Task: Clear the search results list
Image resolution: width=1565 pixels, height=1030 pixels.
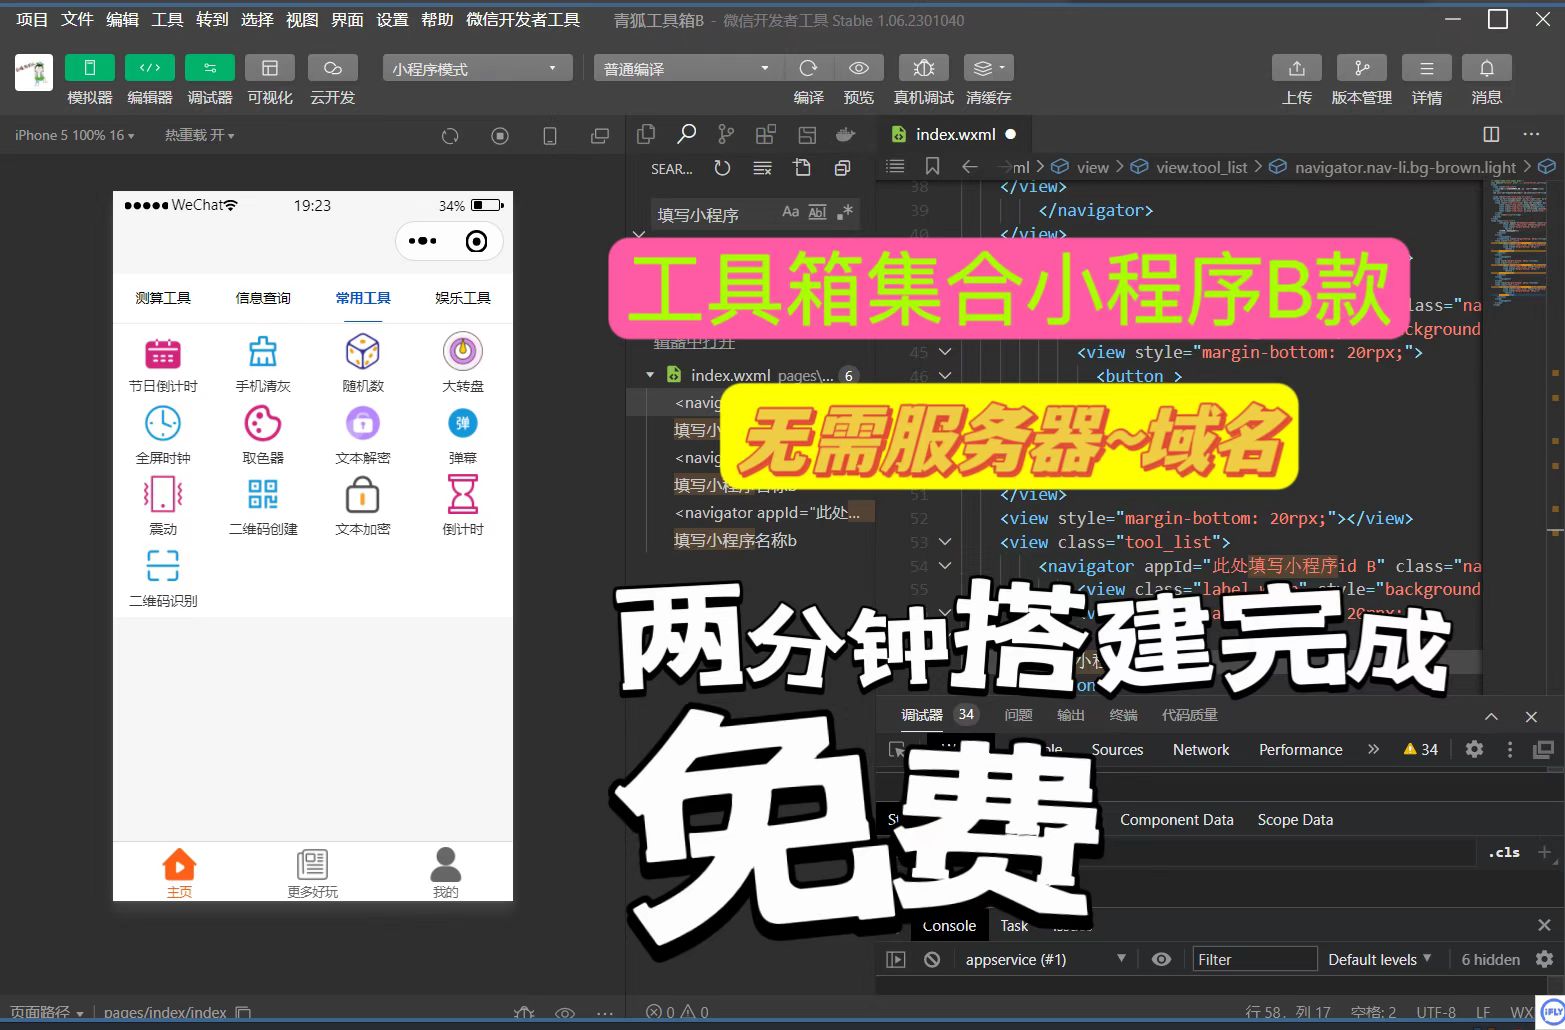Action: coord(762,168)
